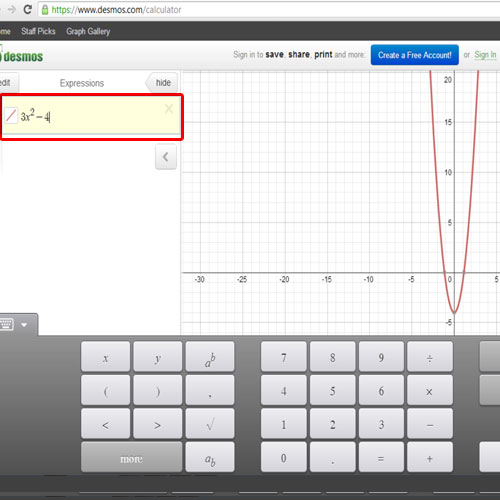This screenshot has height=500, width=500.
Task: Hide the Expressions panel using hide button
Action: 162,83
